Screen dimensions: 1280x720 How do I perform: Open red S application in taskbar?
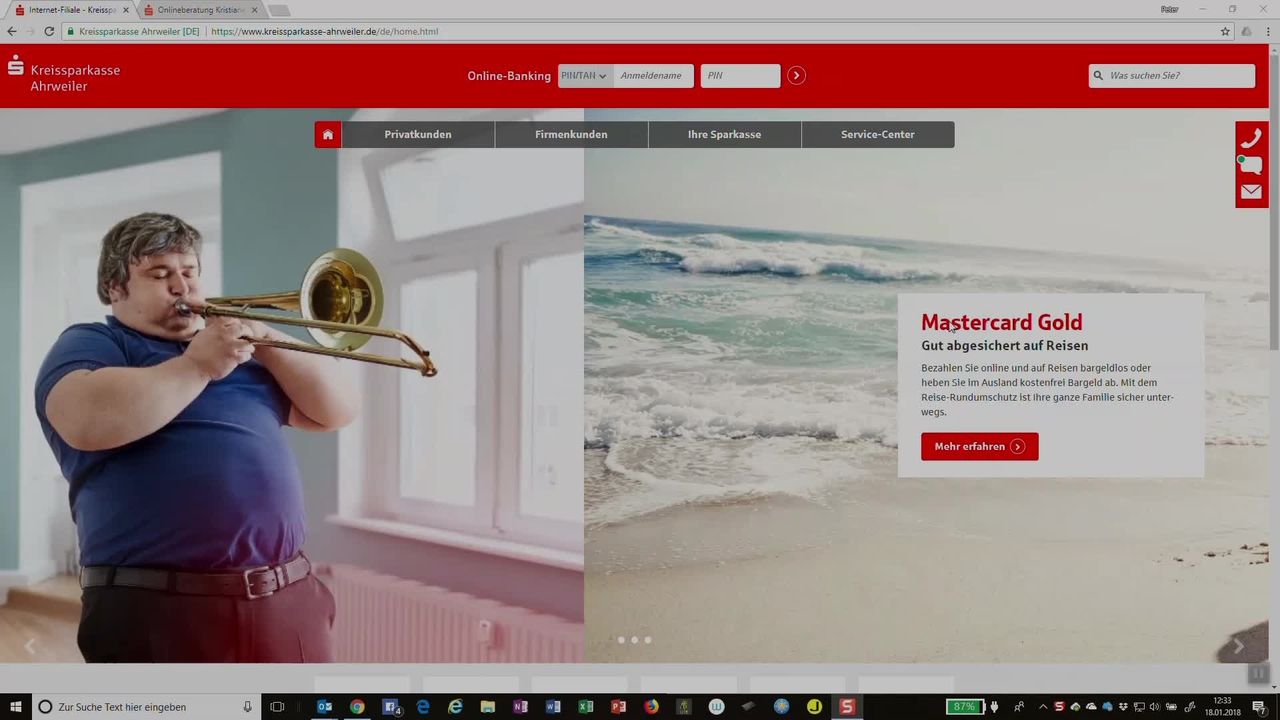(x=847, y=706)
